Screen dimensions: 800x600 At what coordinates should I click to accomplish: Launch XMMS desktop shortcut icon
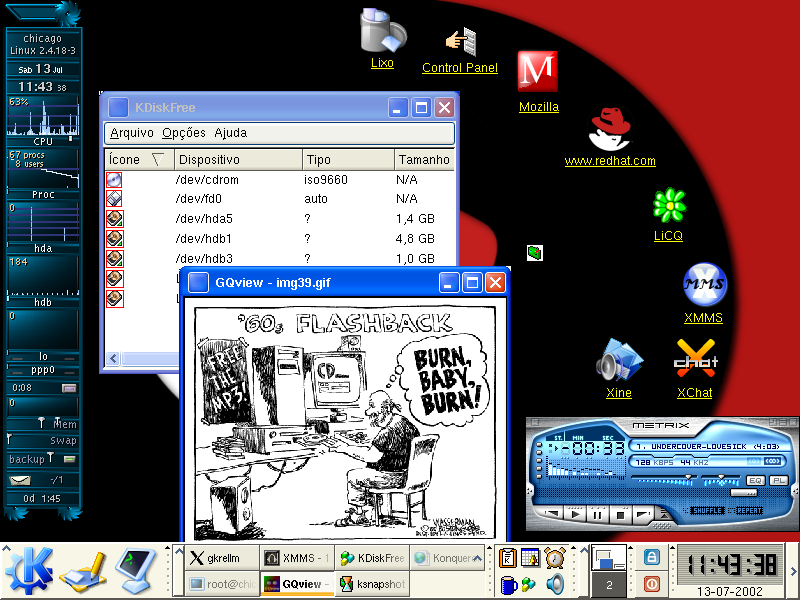point(705,284)
